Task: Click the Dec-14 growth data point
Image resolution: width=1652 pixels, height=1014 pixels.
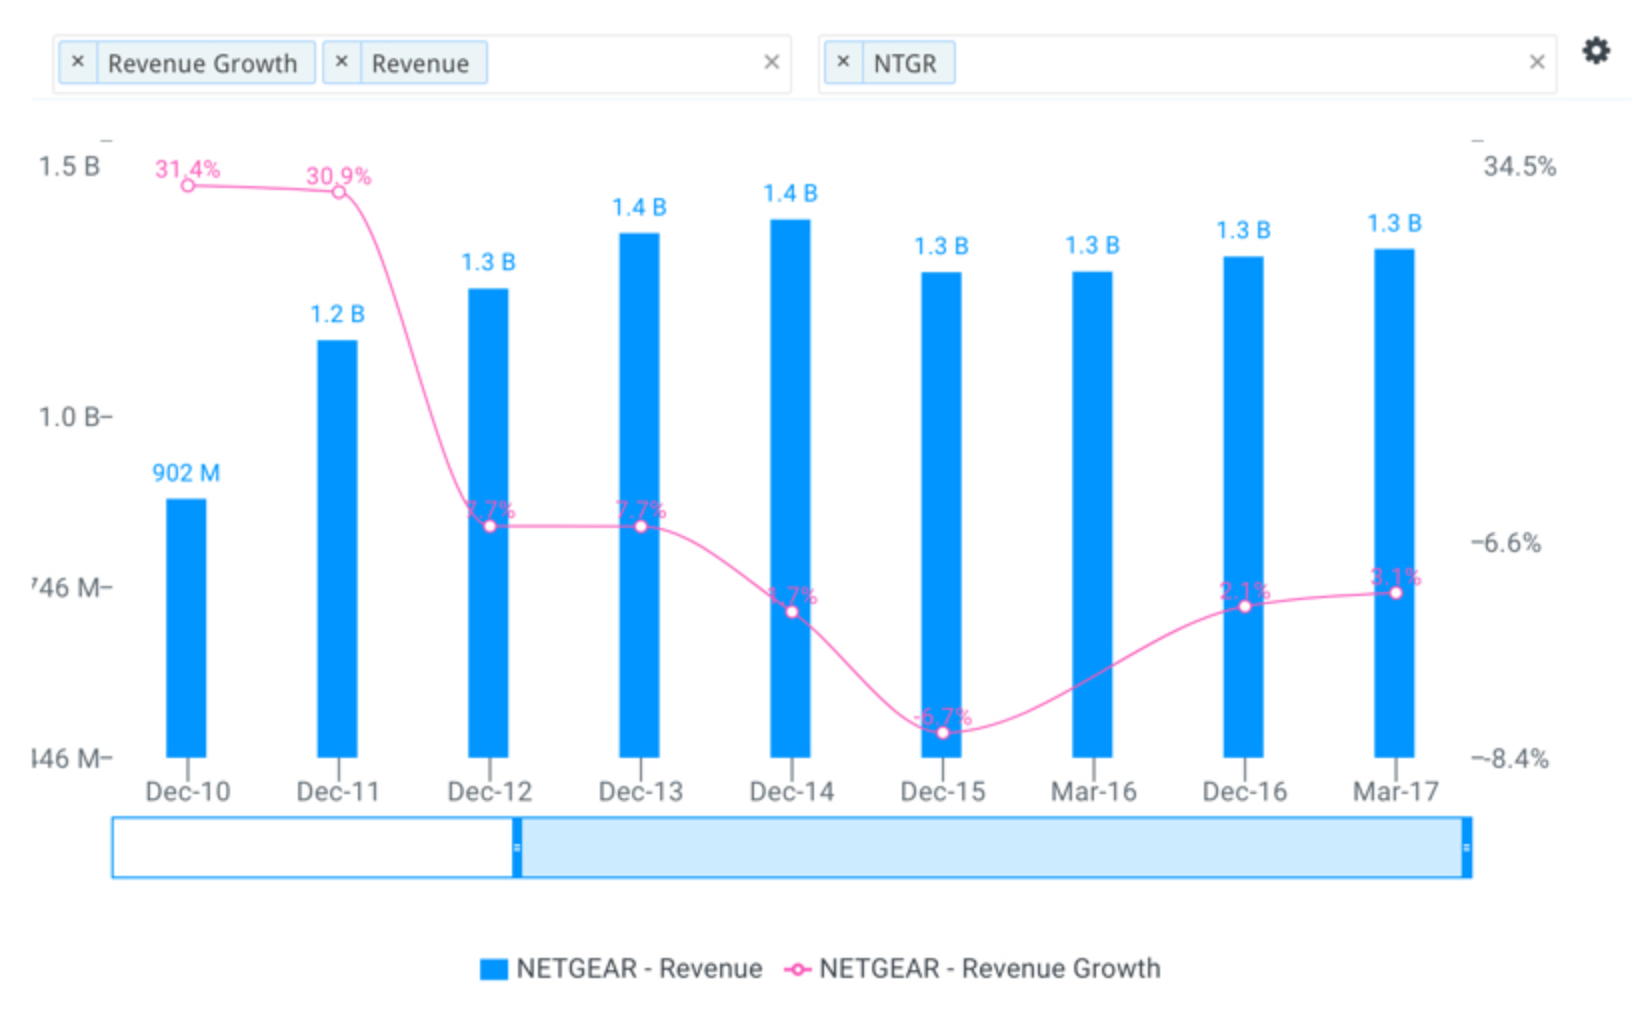Action: coord(792,612)
